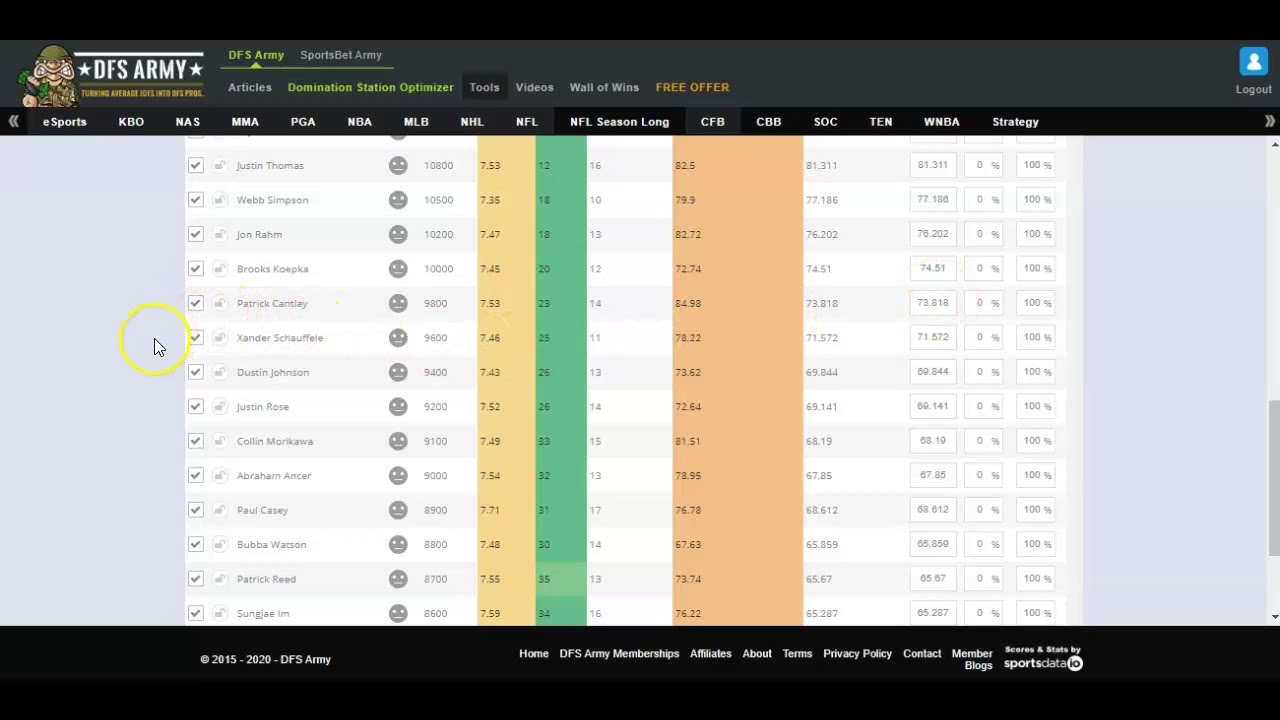Open the Affiliates footer link
Screen dimensions: 1280x720
point(710,654)
